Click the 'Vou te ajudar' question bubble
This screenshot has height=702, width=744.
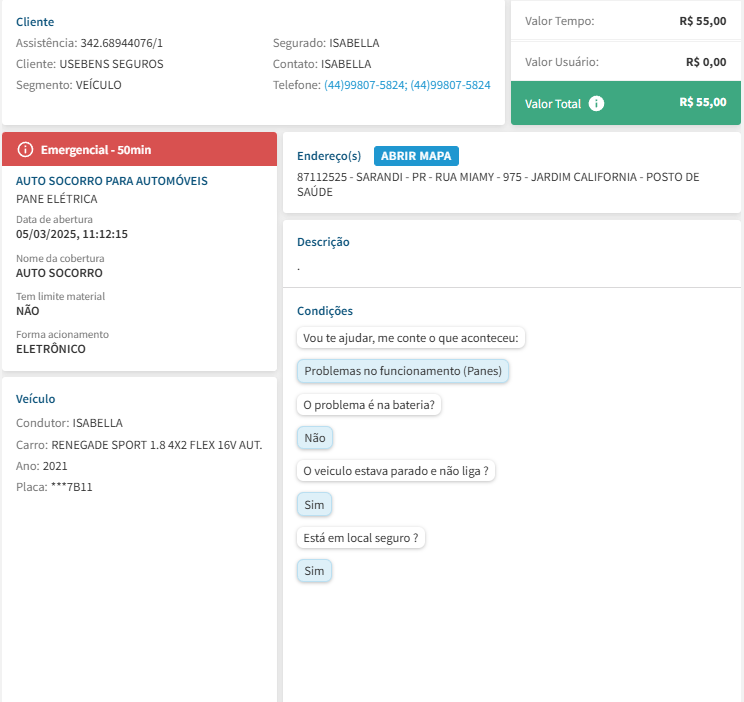click(411, 338)
